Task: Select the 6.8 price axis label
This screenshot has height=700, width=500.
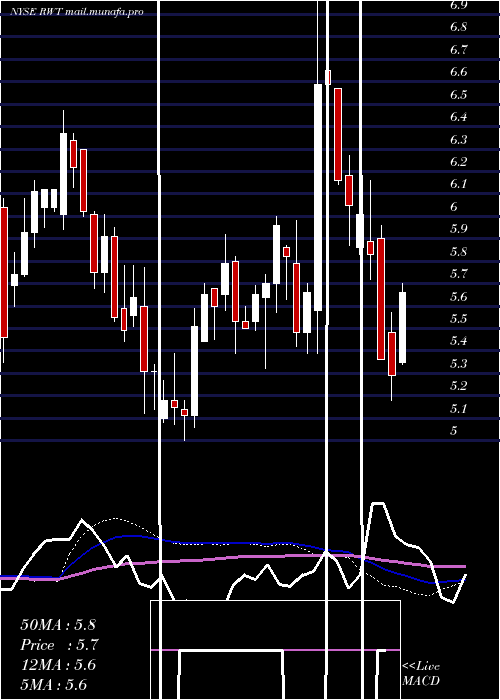Action: click(459, 27)
